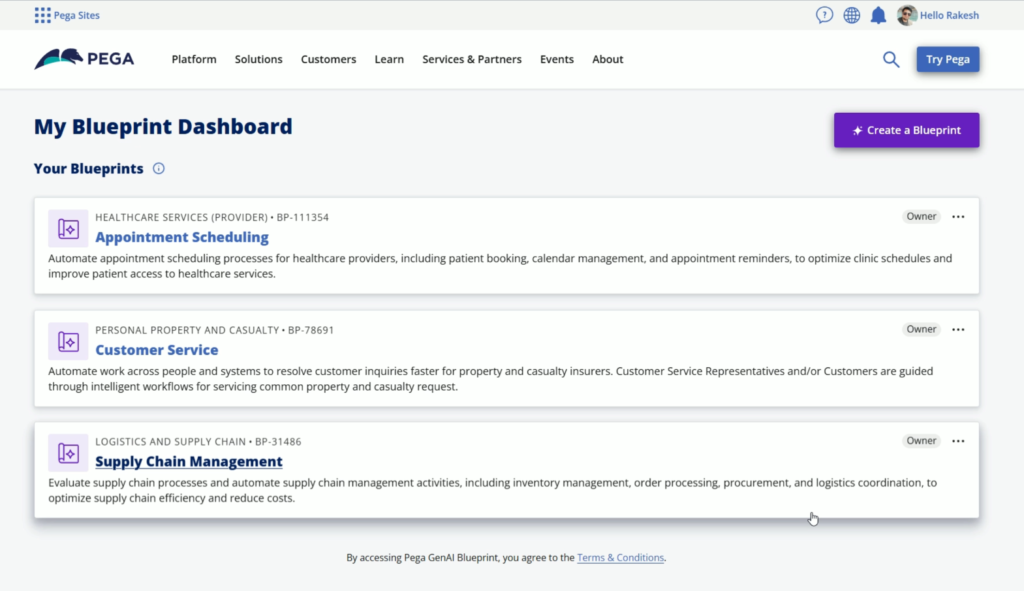Click the Try Pega button
Image resolution: width=1024 pixels, height=591 pixels.
(x=948, y=59)
